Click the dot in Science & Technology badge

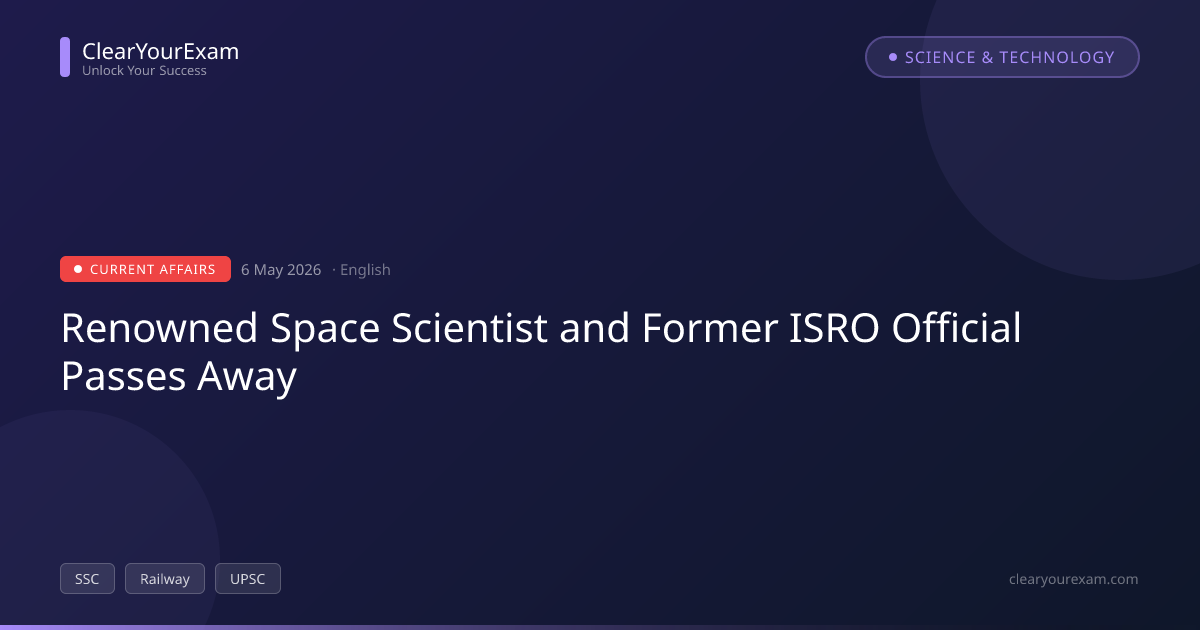point(893,57)
